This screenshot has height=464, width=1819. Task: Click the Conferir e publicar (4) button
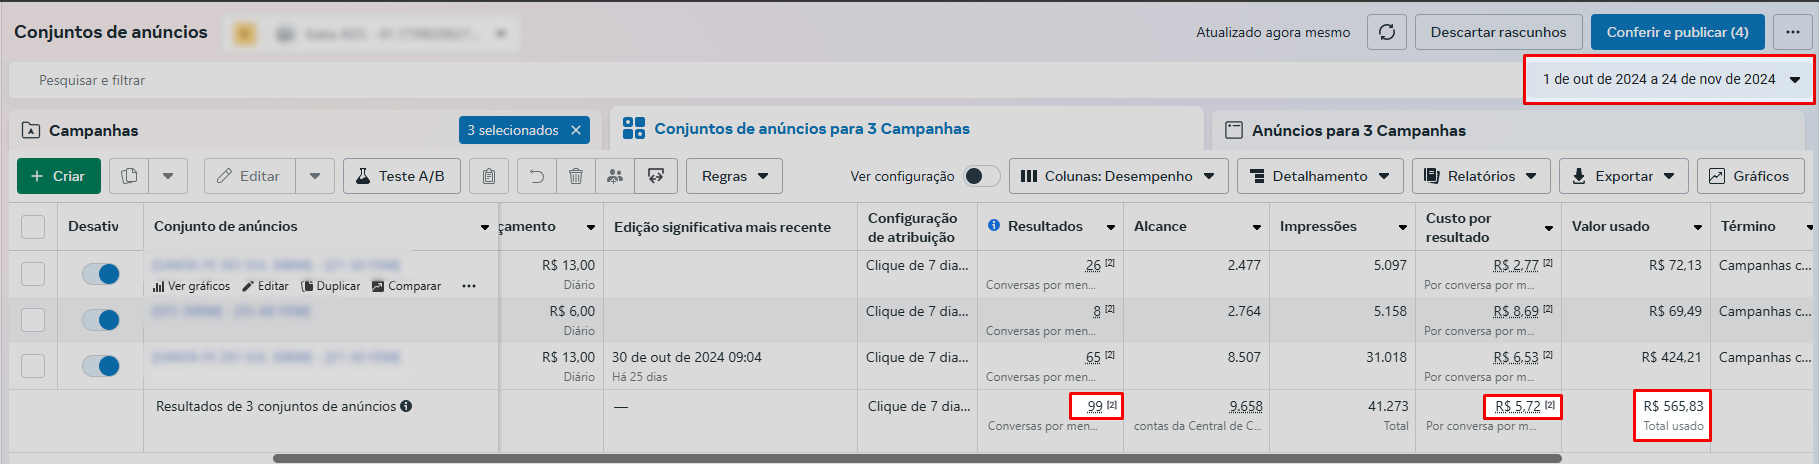tap(1677, 32)
